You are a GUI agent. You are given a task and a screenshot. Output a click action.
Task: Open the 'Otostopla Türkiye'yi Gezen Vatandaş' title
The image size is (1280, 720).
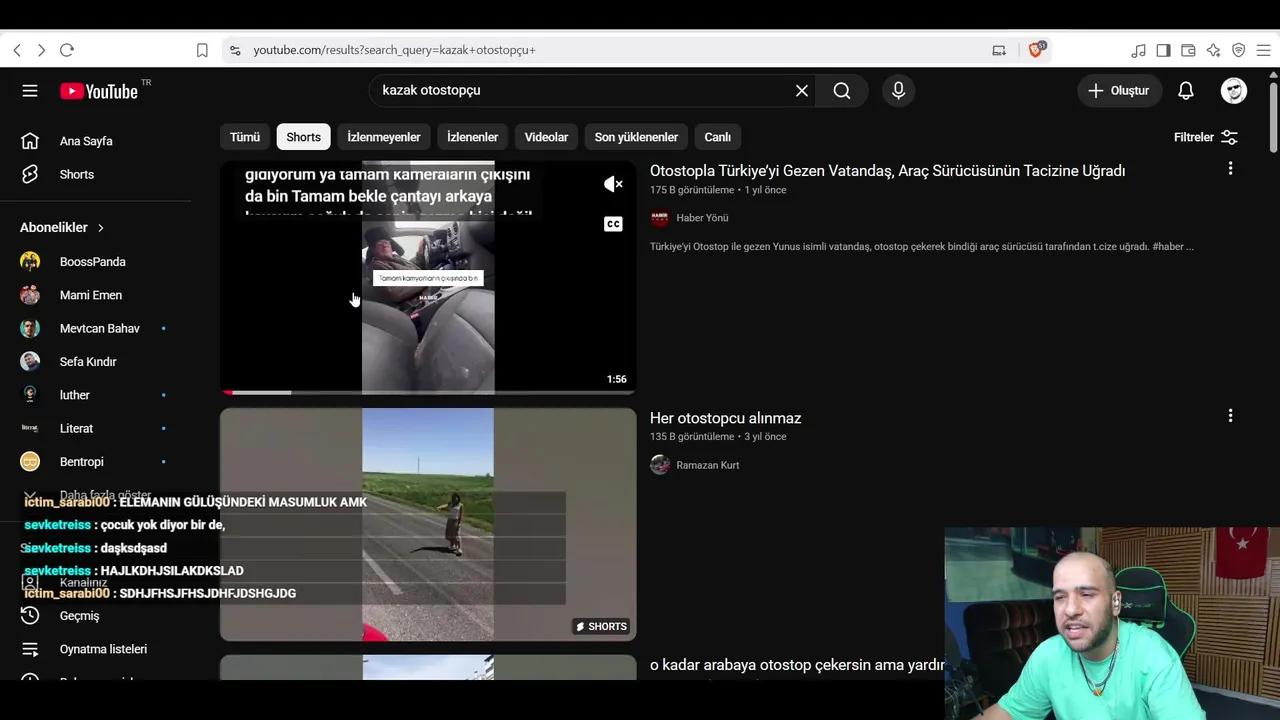point(887,171)
